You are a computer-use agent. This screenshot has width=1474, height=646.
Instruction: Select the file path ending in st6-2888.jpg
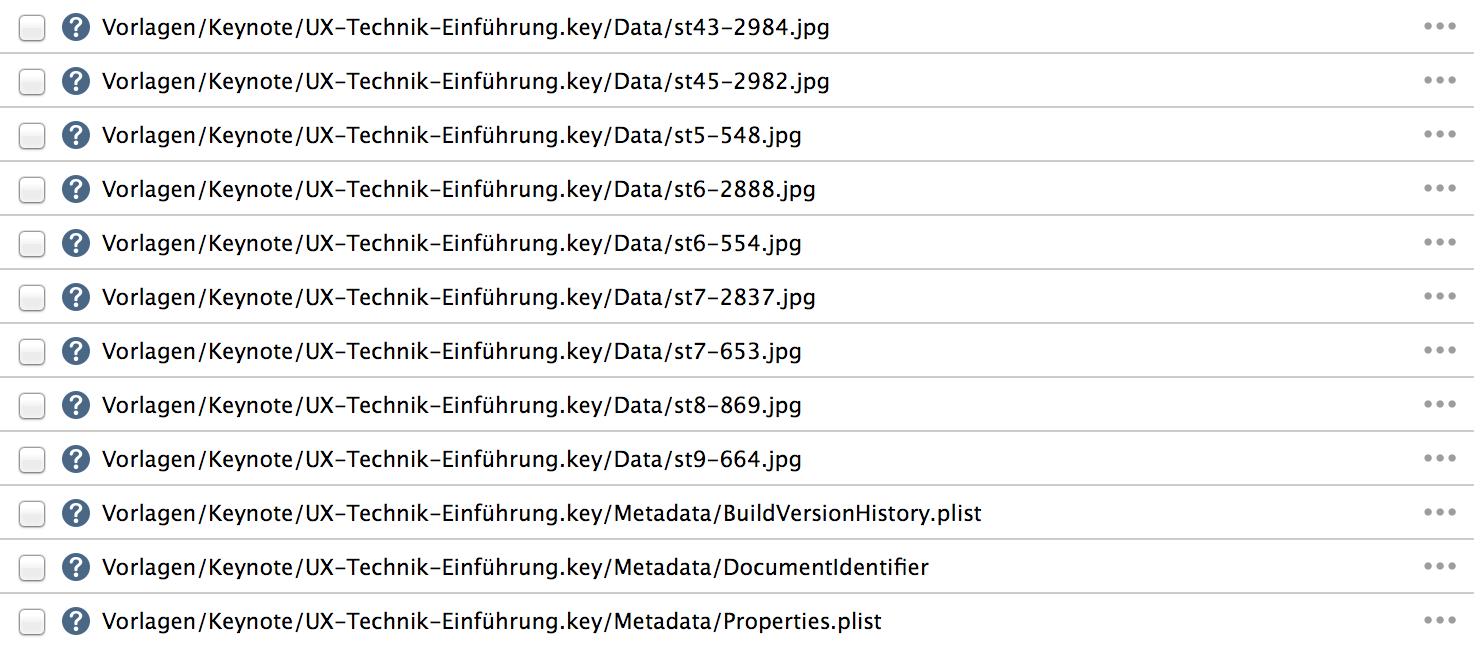459,189
